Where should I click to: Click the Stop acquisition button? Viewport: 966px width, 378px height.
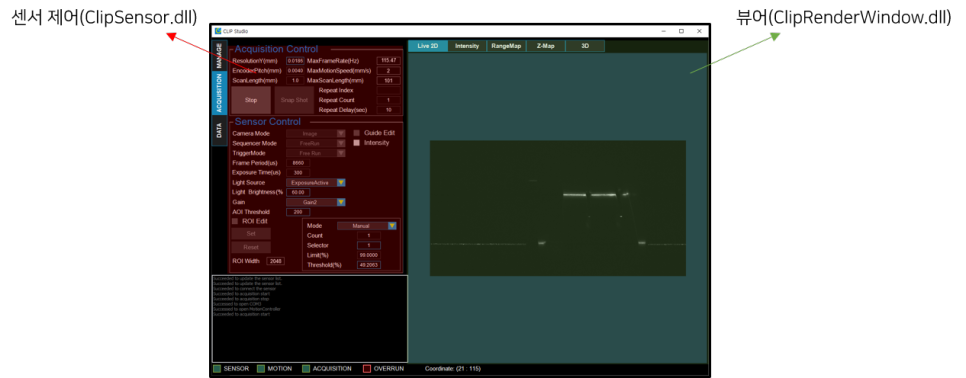[x=251, y=100]
